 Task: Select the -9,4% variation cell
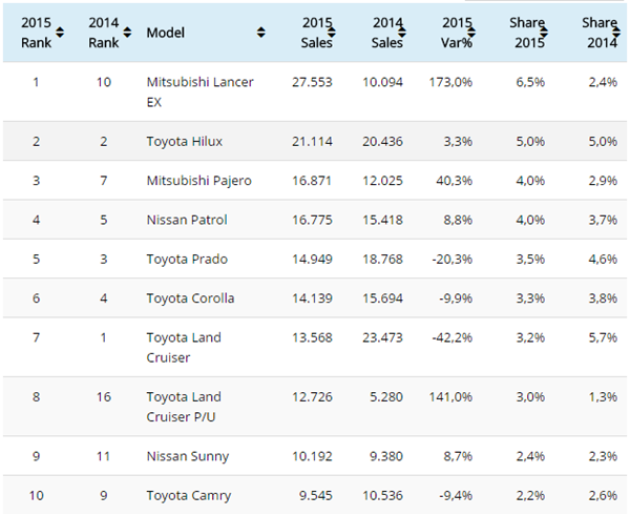pos(456,496)
